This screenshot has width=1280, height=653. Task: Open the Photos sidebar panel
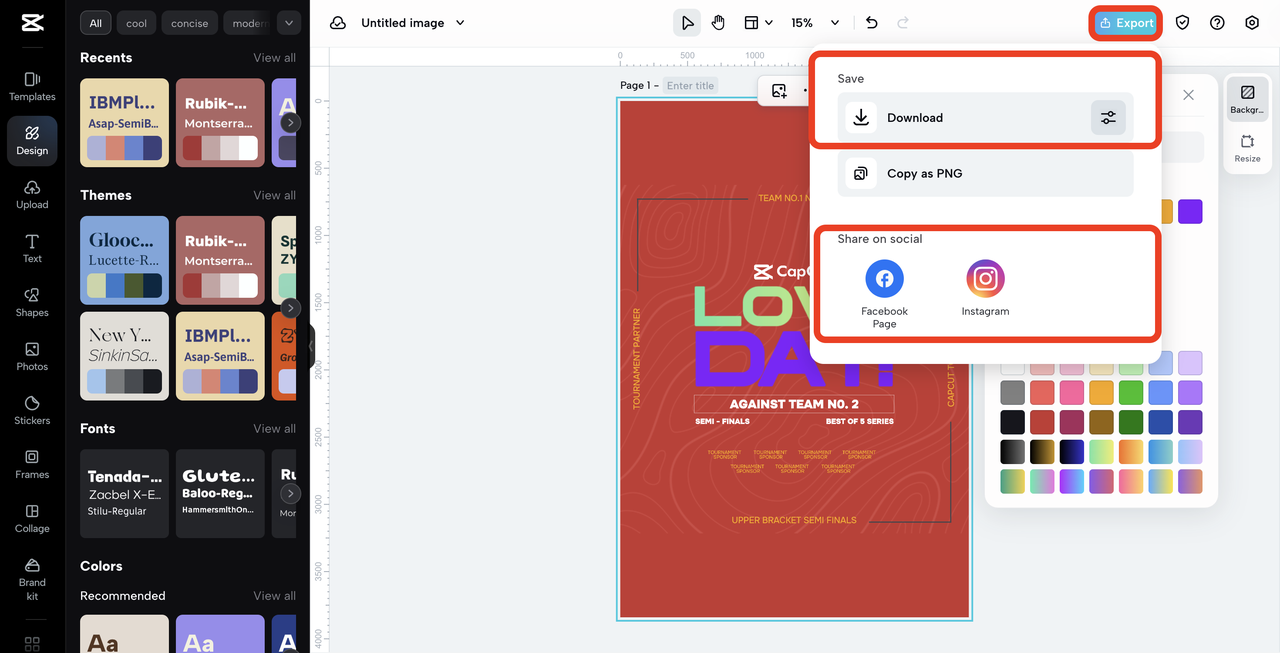32,356
